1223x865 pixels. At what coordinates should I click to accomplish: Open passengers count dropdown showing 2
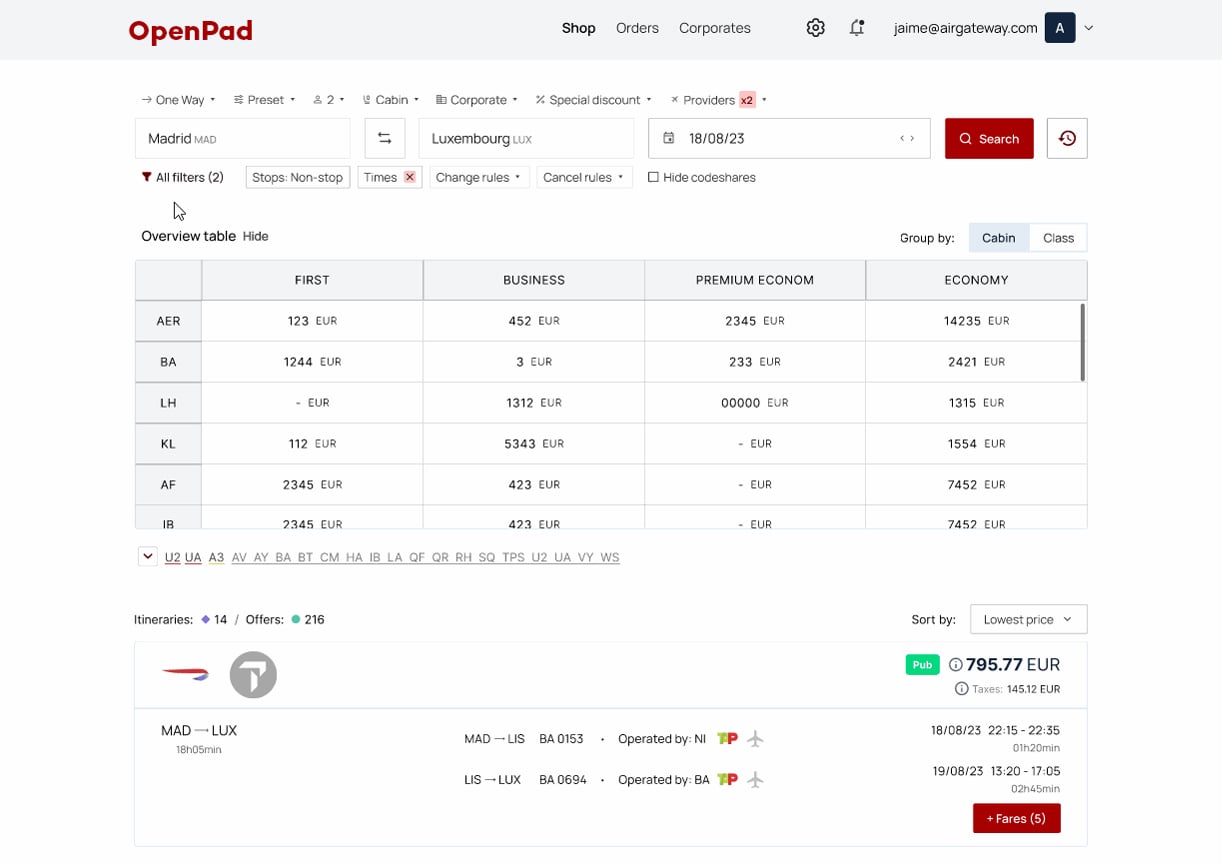tap(329, 100)
